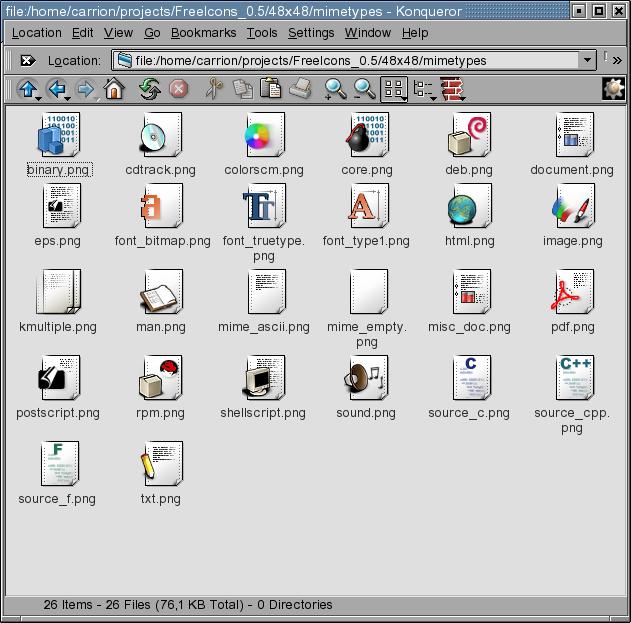This screenshot has width=631, height=623.
Task: Open the Edit menu
Action: [82, 33]
